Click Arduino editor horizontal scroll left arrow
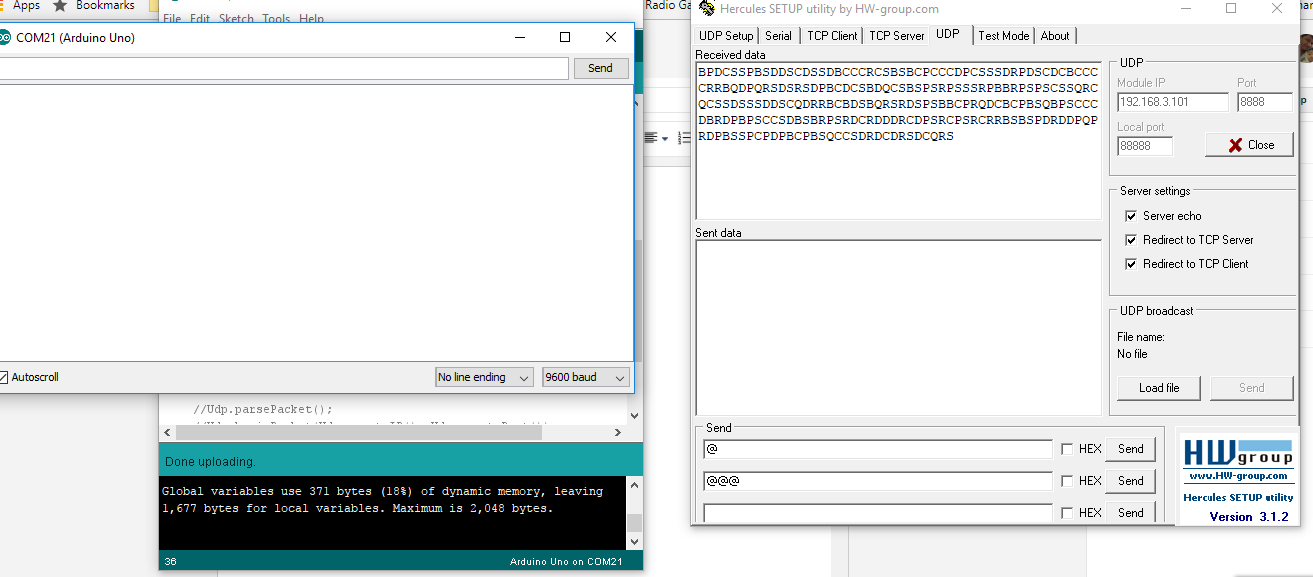 point(167,433)
